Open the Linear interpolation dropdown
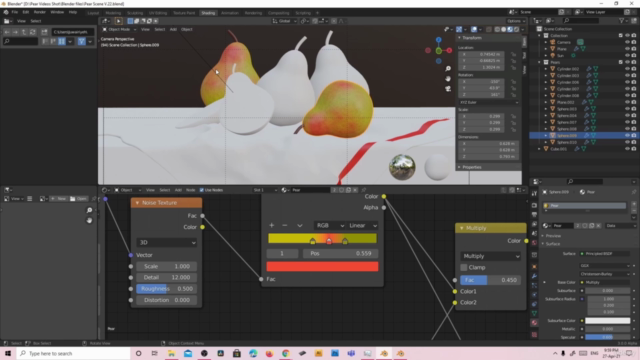 [x=362, y=225]
